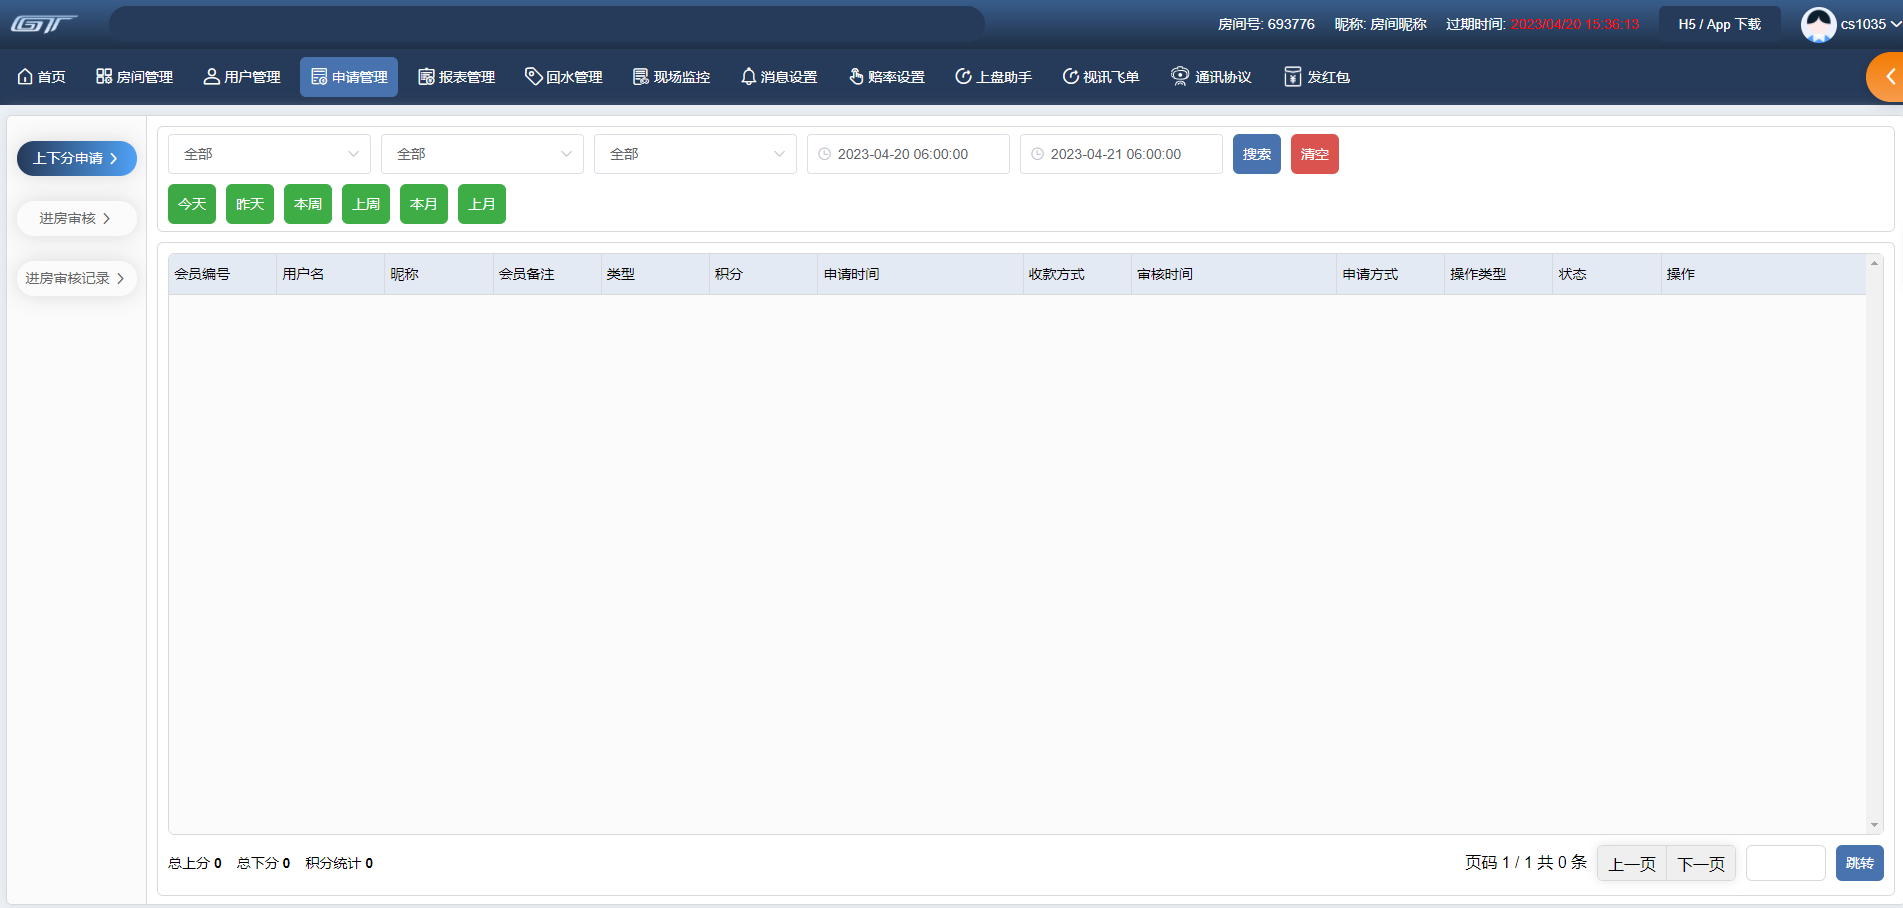Viewport: 1903px width, 908px height.
Task: Click the person icon beside 用户管理
Action: pos(211,76)
